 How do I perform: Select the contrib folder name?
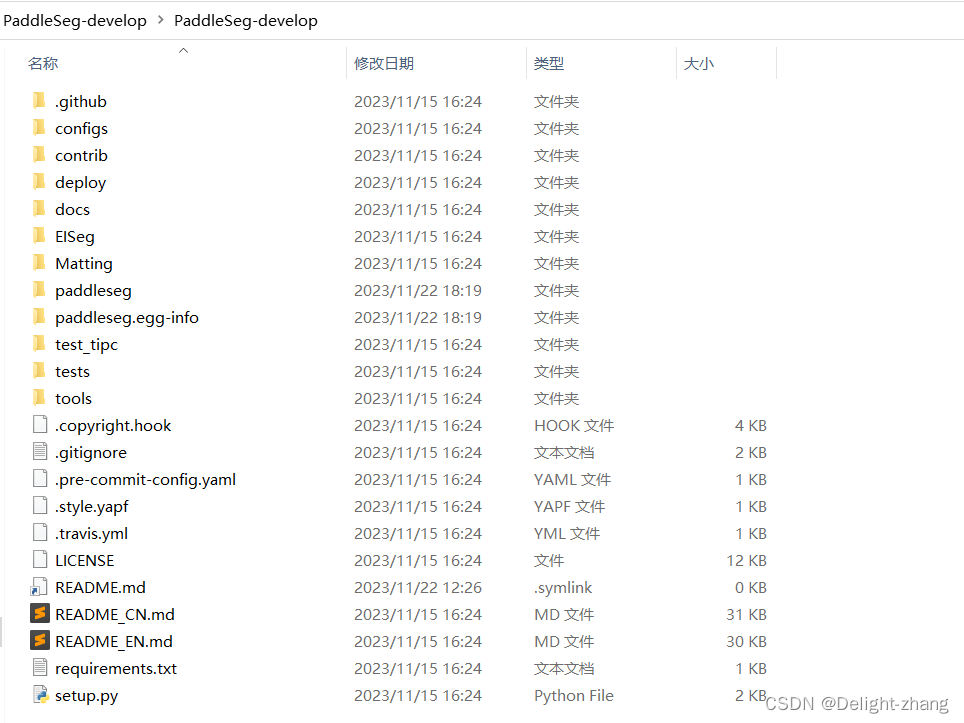coord(81,156)
